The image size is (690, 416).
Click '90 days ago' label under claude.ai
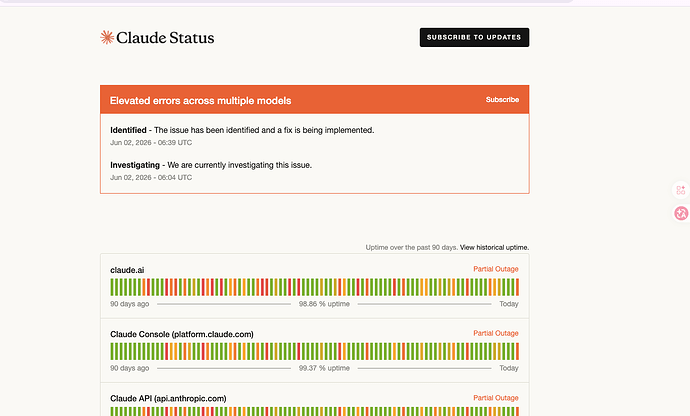(x=129, y=304)
